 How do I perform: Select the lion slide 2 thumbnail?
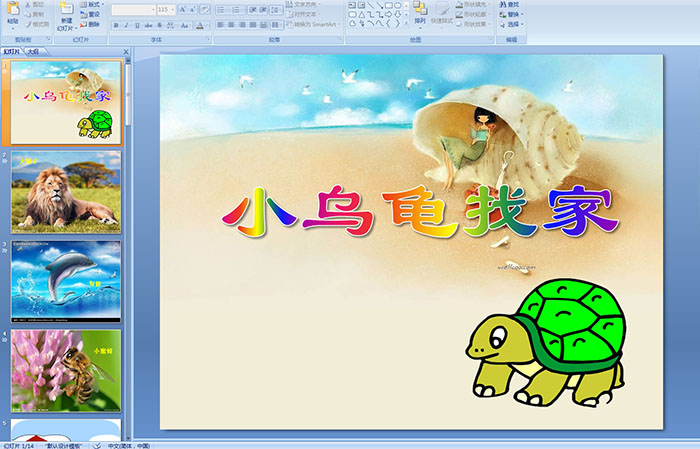pos(66,192)
